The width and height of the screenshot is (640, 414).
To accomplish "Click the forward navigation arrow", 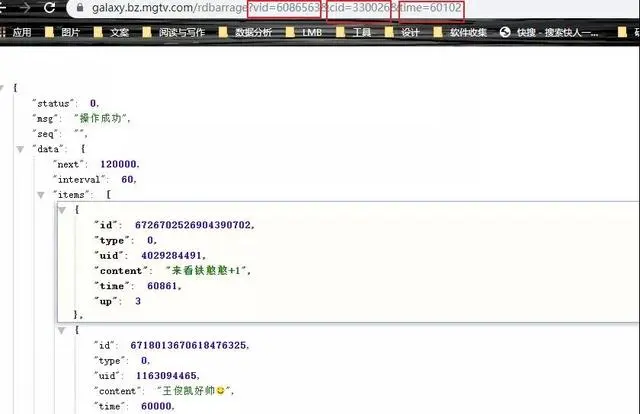I will coord(25,7).
